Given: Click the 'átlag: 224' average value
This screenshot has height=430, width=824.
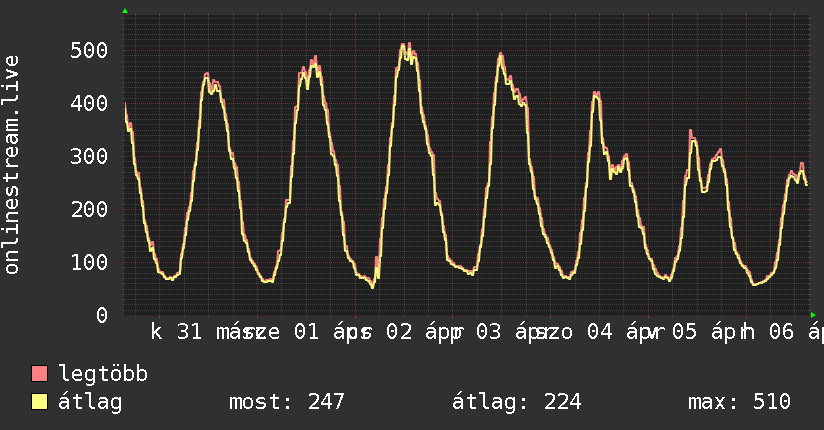Looking at the screenshot, I should click(x=515, y=402).
